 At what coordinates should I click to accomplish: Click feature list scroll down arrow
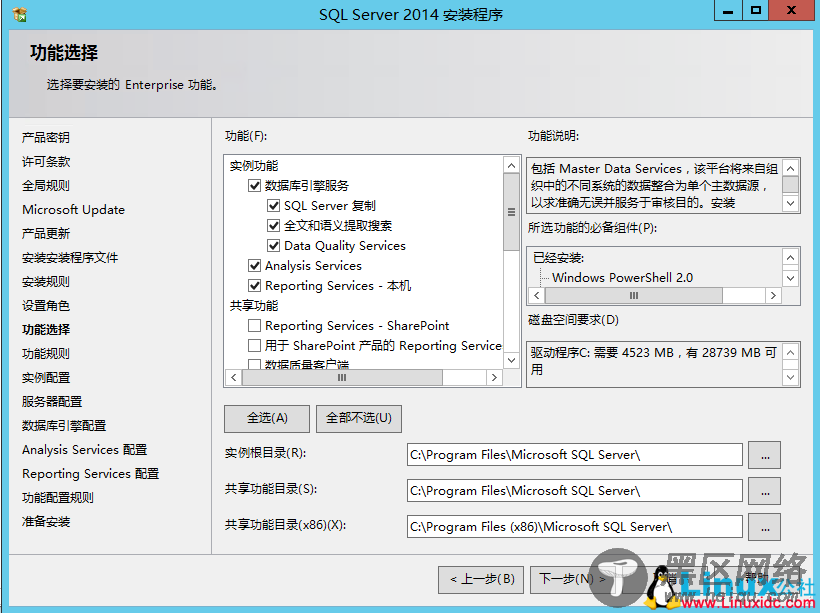pos(511,360)
